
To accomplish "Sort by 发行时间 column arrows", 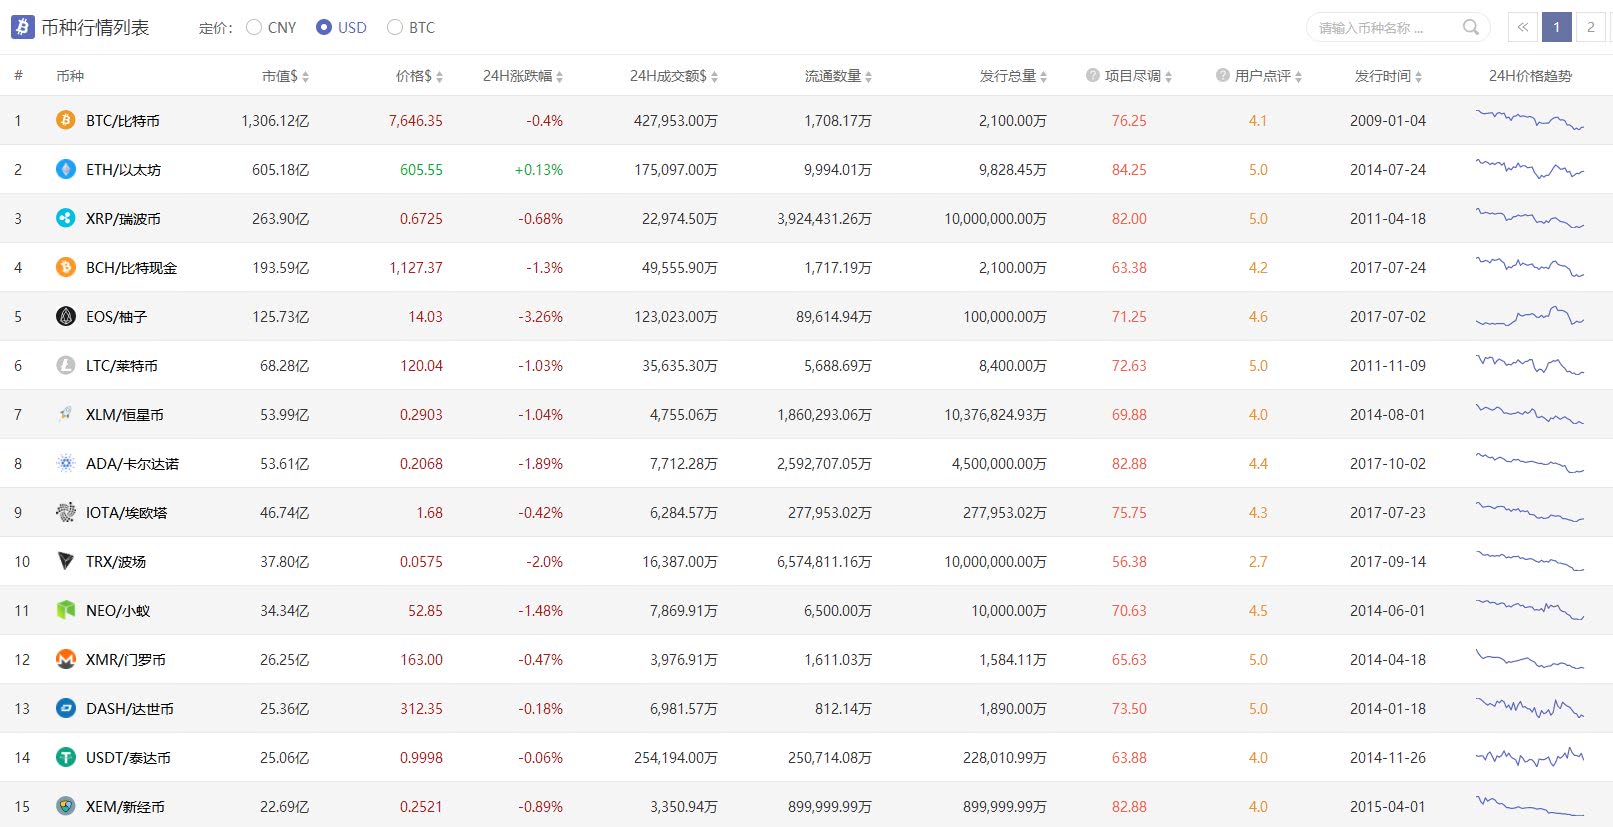I will pos(1418,77).
